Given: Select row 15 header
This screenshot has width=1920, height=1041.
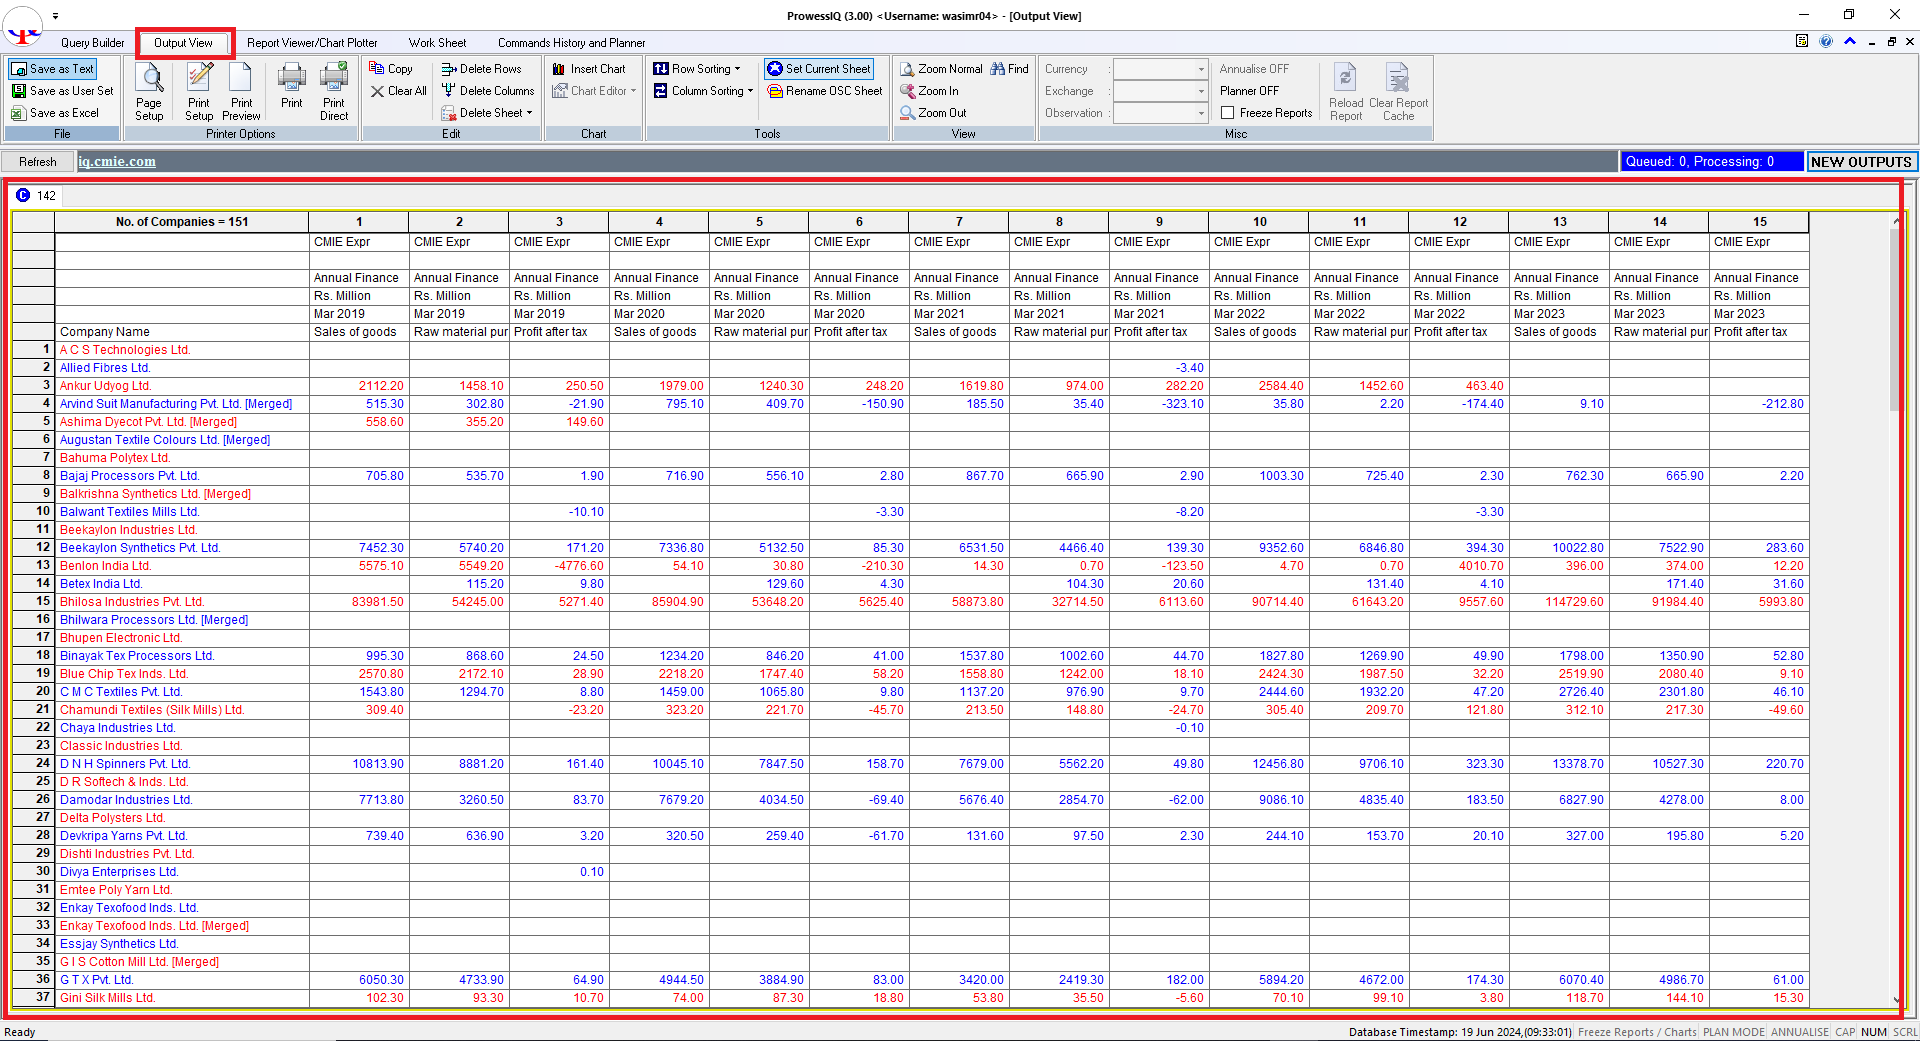Looking at the screenshot, I should (33, 602).
